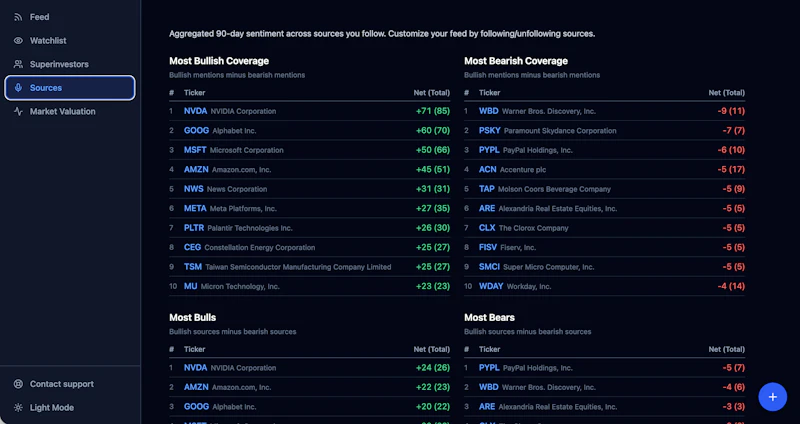Open the Watchlist menu item
This screenshot has height=424, width=800.
click(x=70, y=40)
